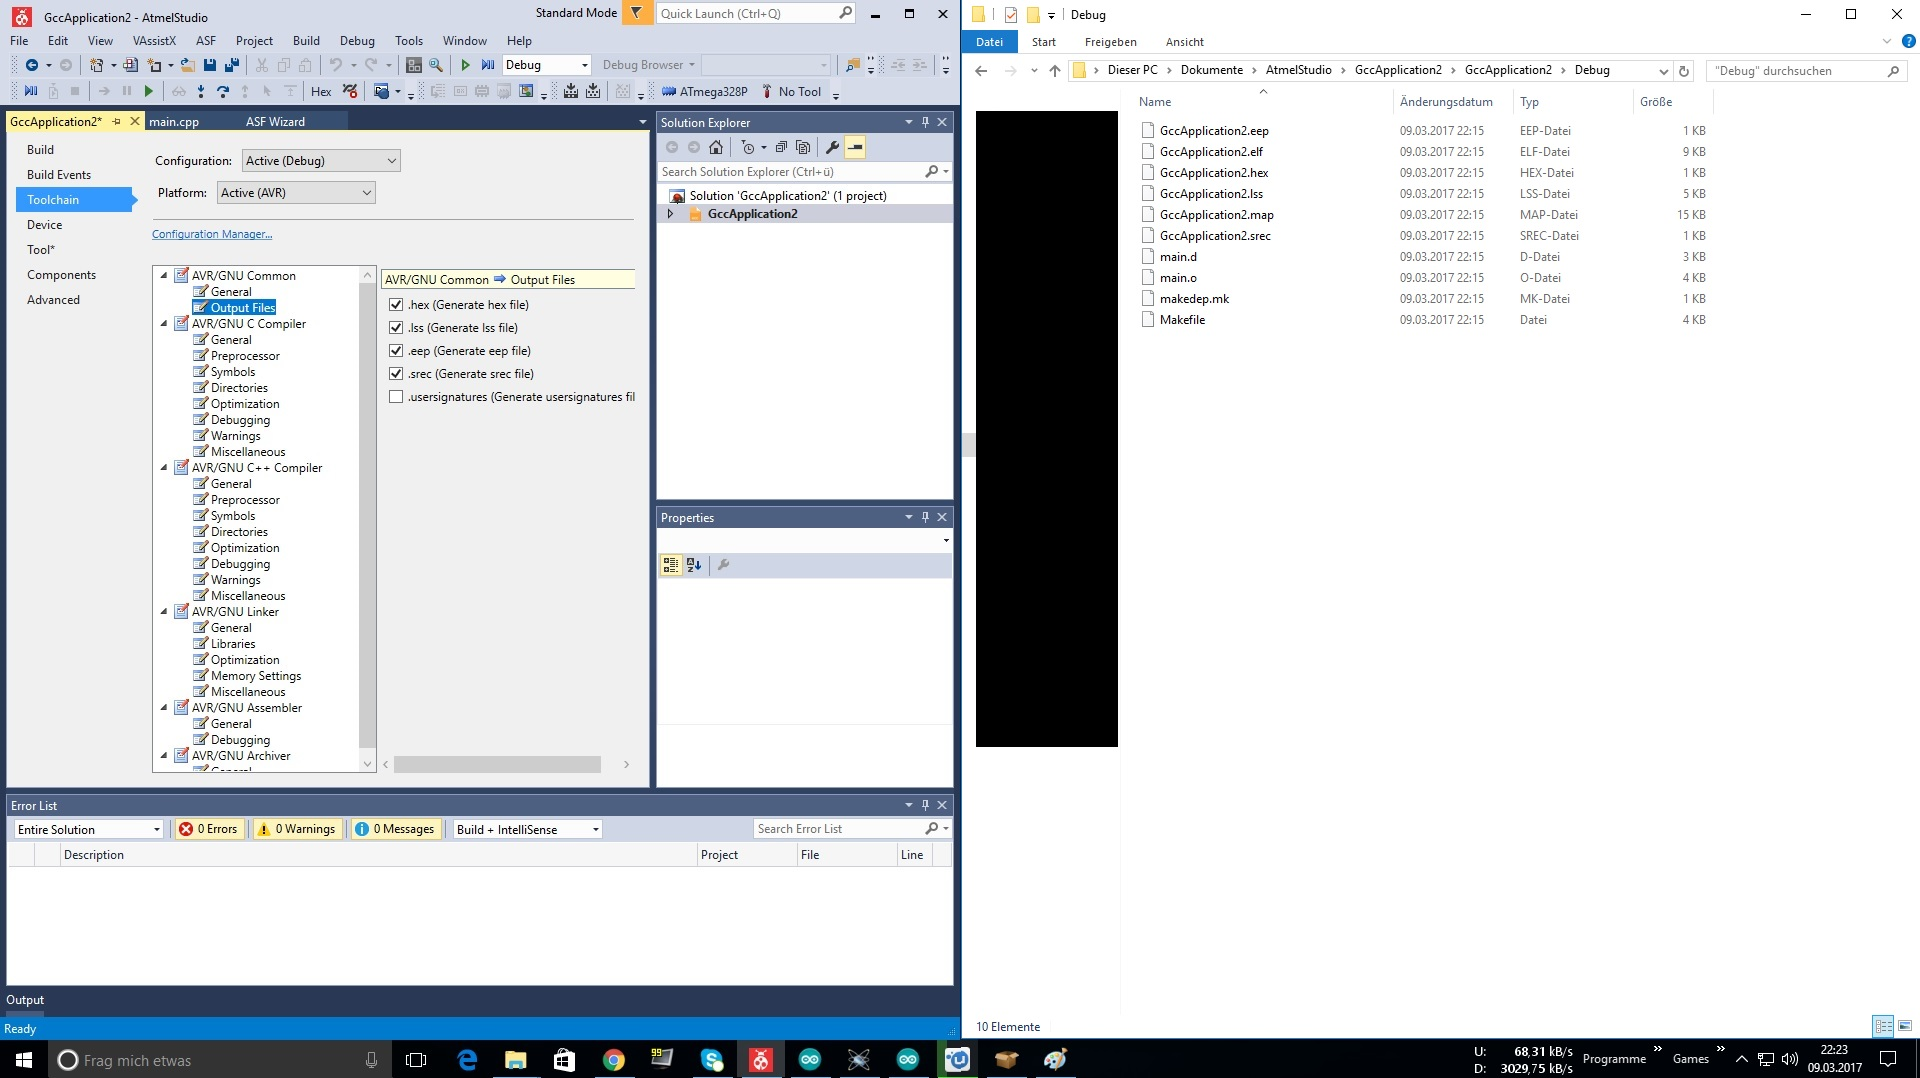Uncheck .eep (Generate eep file) checkbox
The width and height of the screenshot is (1920, 1078).
[396, 351]
